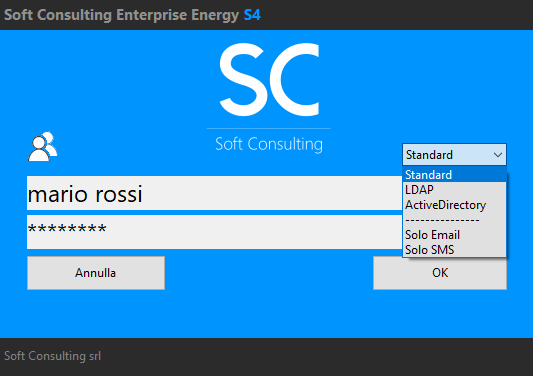Click the Soft Consulting text under logo

point(269,144)
